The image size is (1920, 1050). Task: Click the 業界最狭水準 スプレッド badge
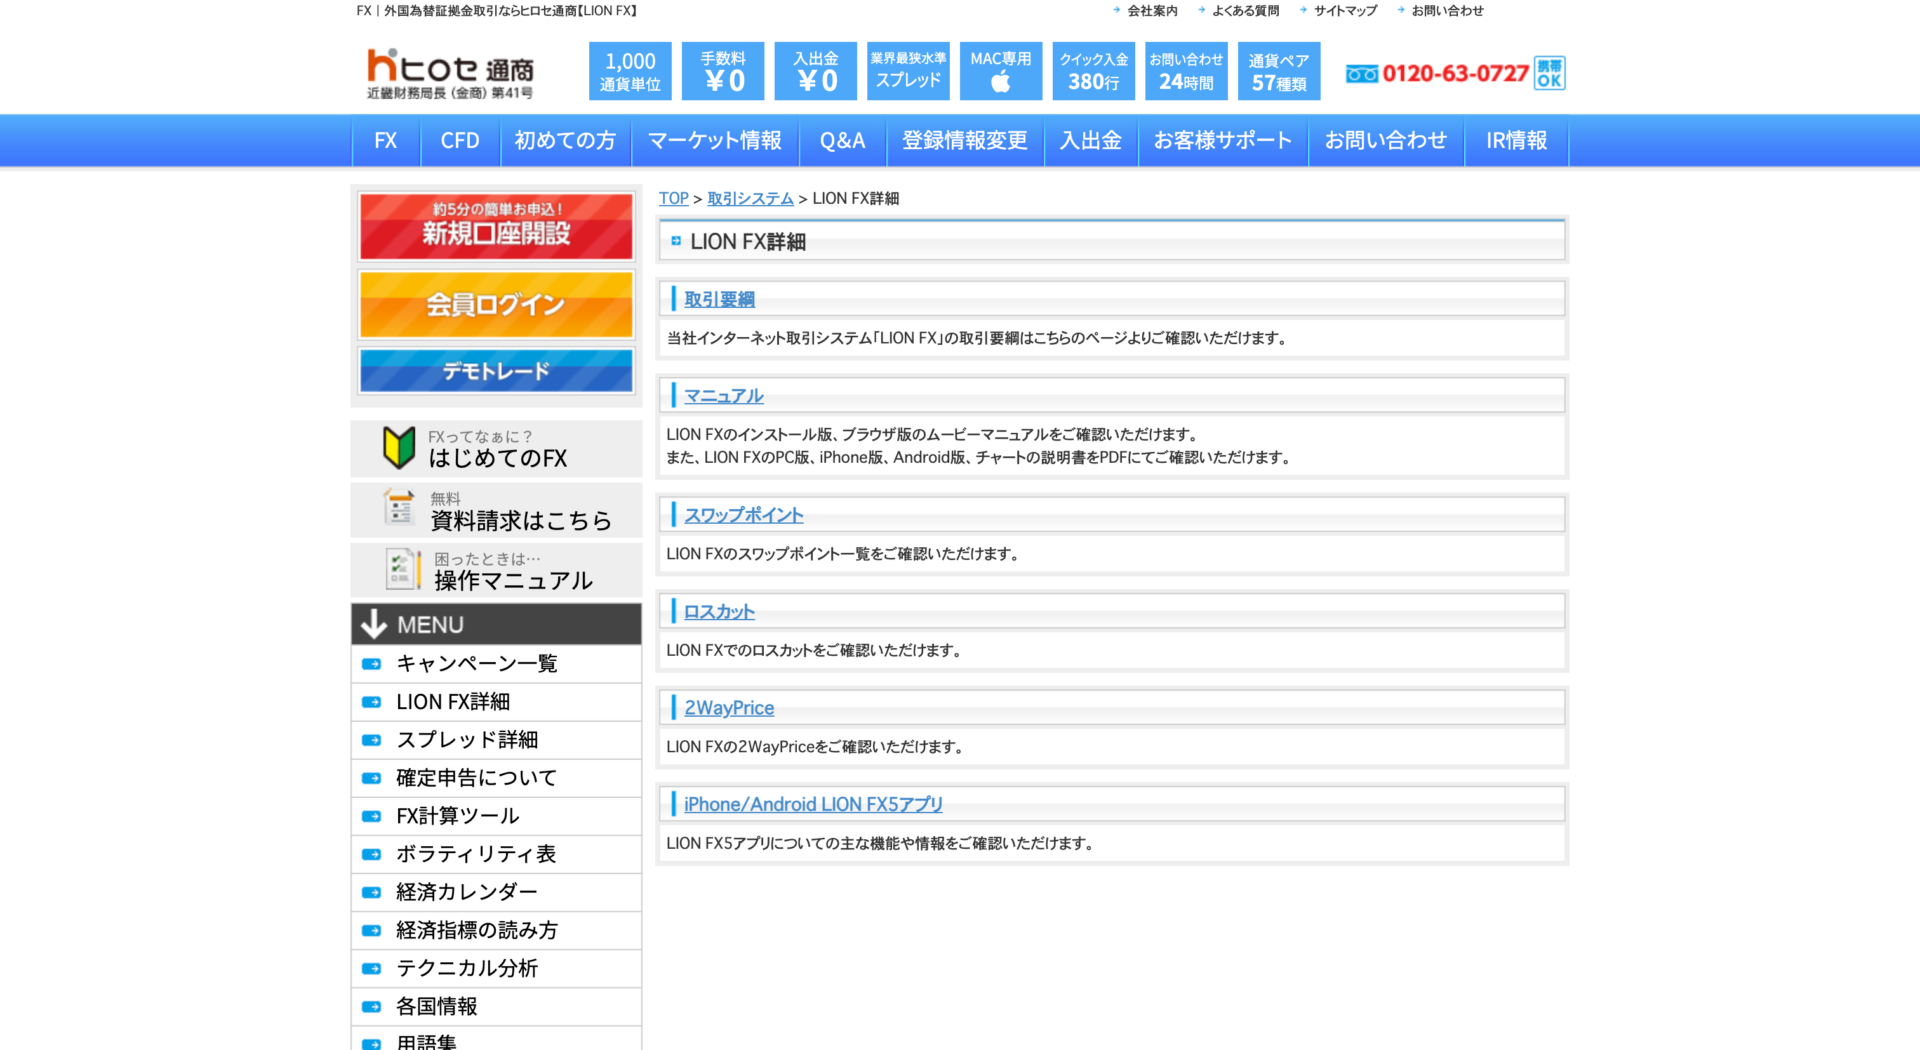click(x=908, y=71)
